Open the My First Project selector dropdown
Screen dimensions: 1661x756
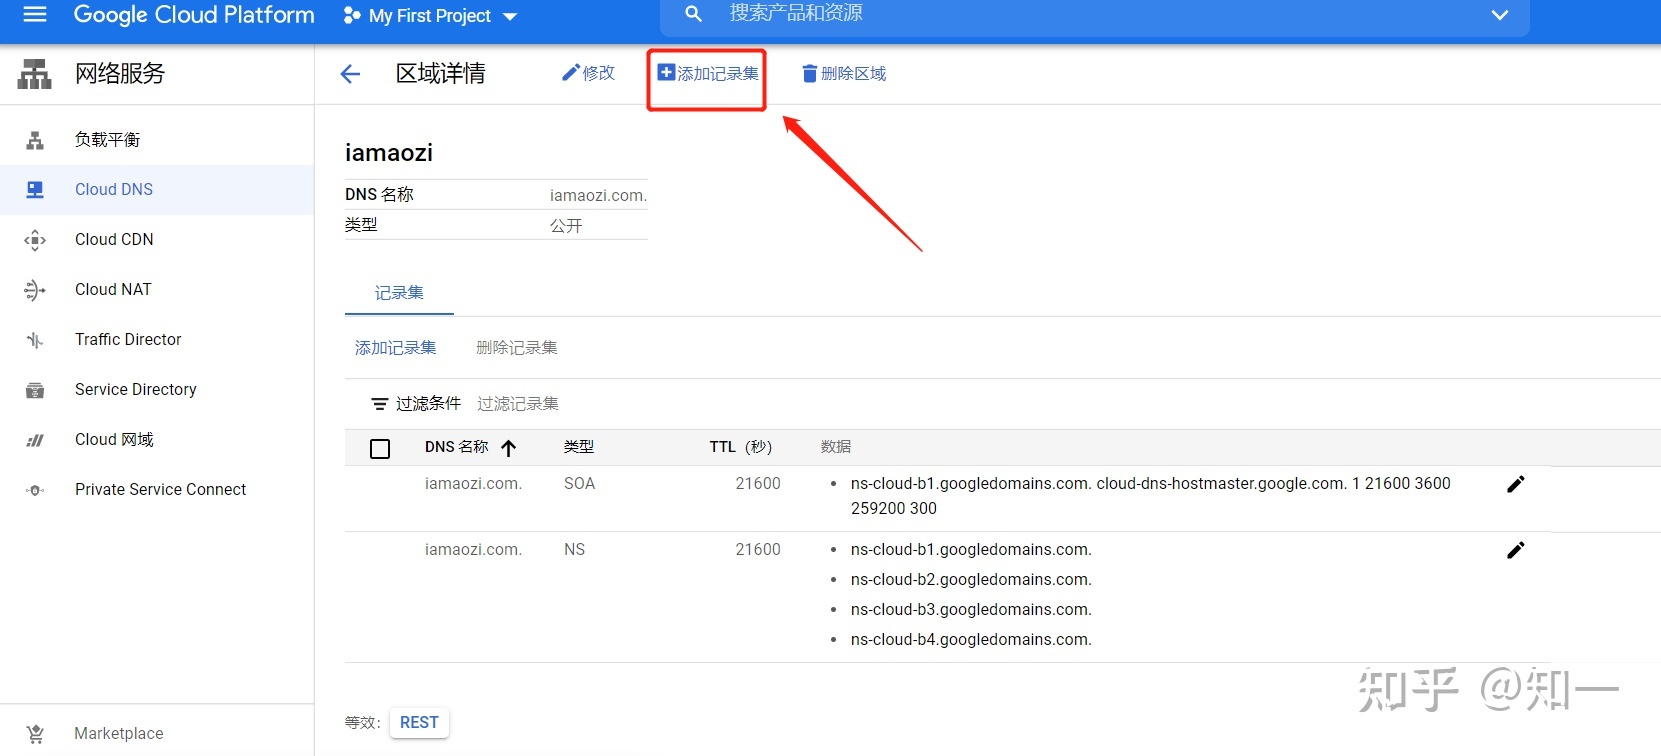pyautogui.click(x=430, y=16)
